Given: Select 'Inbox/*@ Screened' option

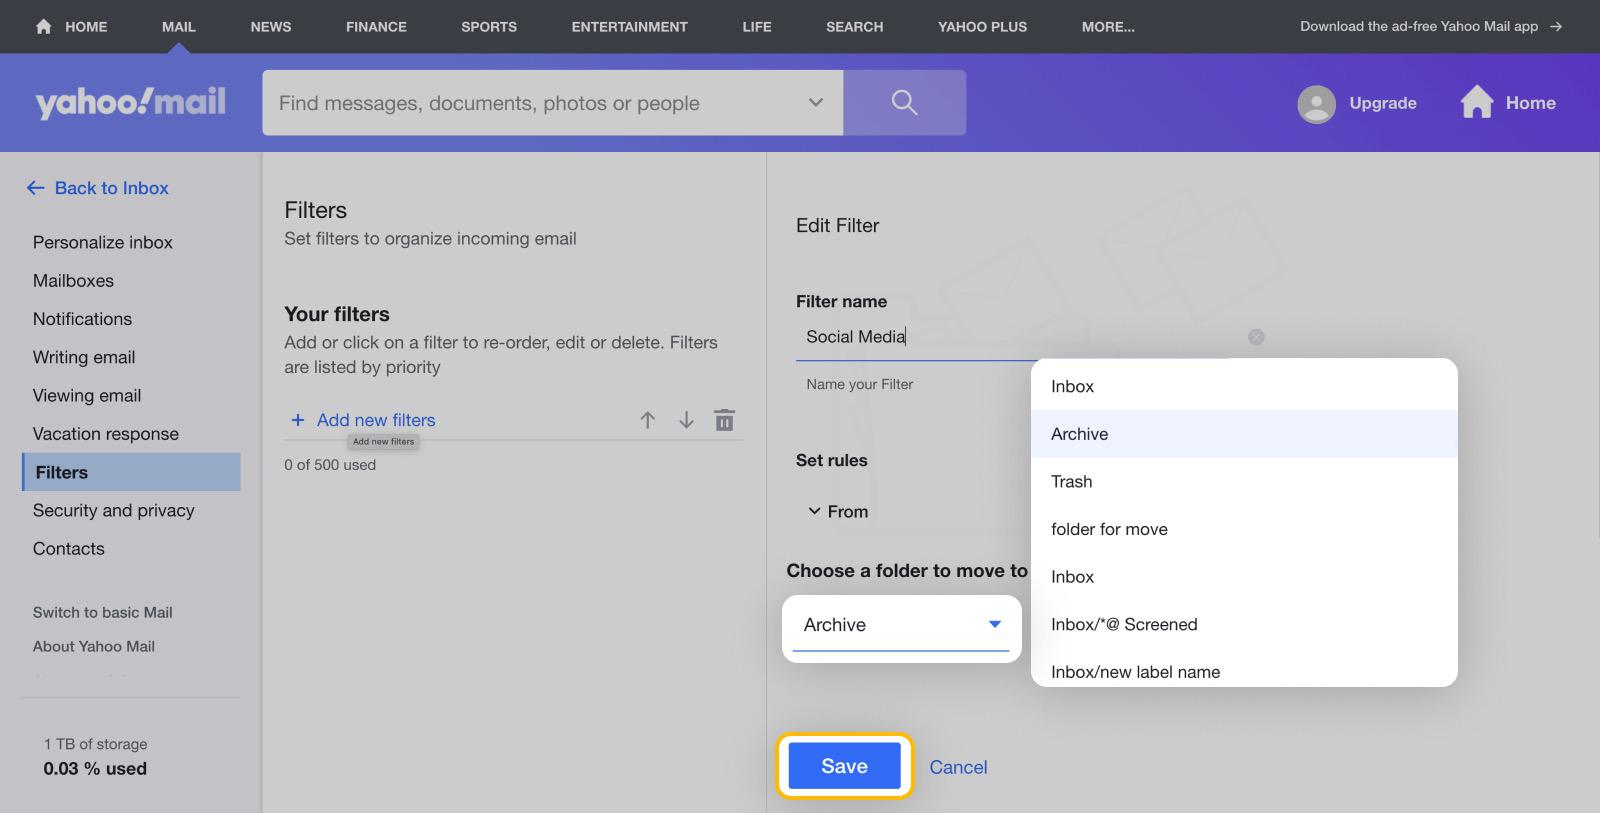Looking at the screenshot, I should (1244, 624).
